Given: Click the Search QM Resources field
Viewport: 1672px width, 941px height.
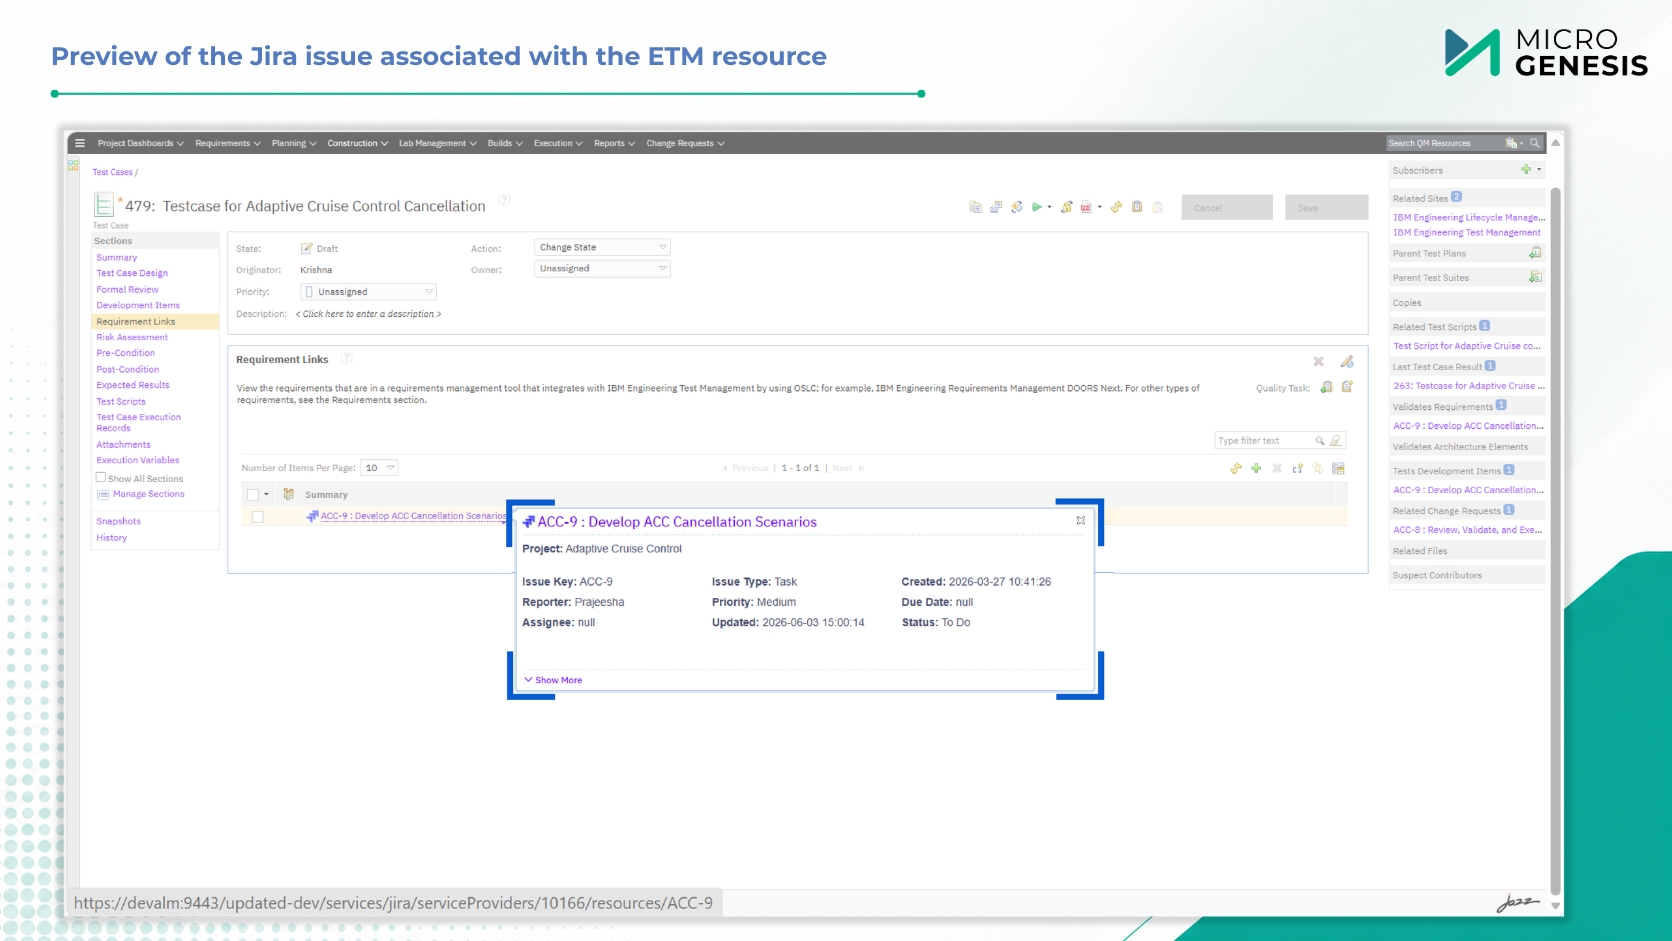Looking at the screenshot, I should [1444, 143].
